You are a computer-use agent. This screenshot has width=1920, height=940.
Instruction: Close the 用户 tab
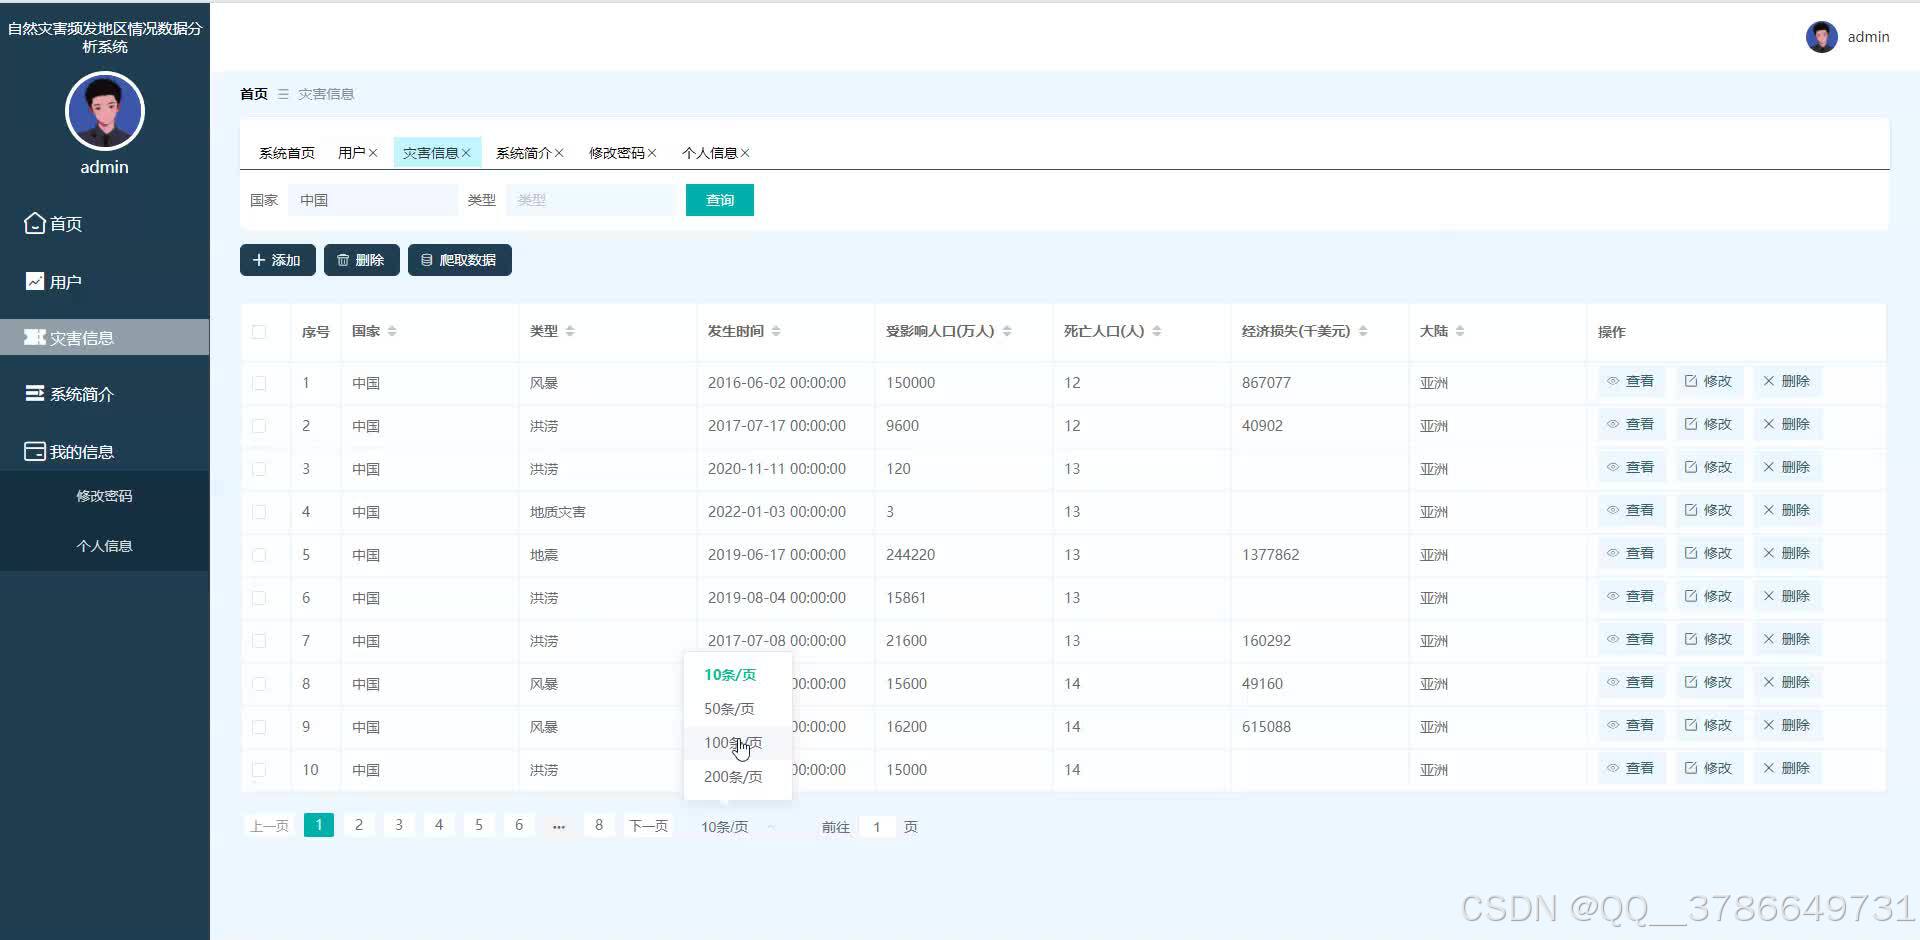coord(373,153)
